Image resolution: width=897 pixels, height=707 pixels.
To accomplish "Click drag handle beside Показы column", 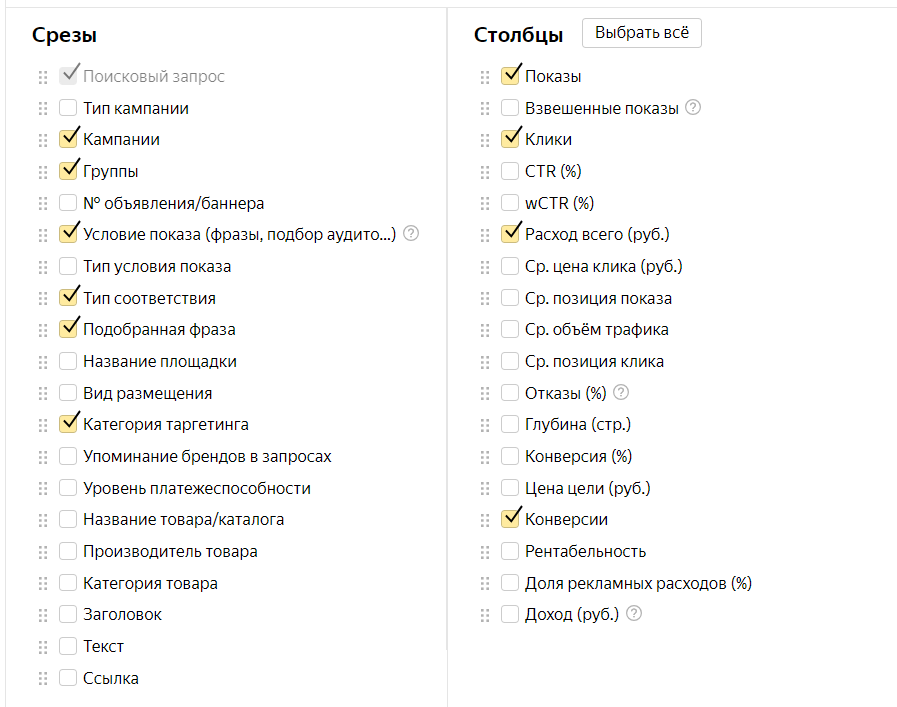I will (485, 77).
